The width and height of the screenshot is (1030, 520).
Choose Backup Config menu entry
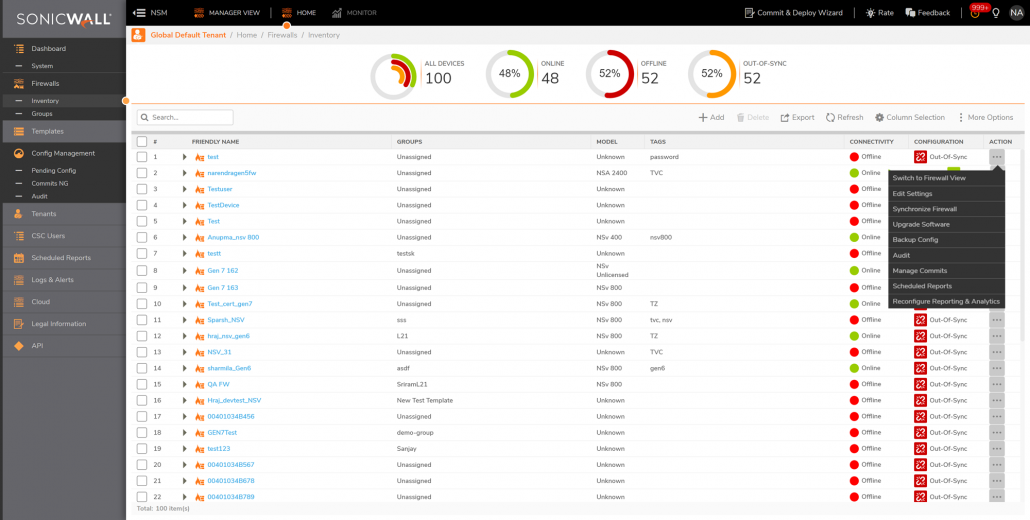coord(947,240)
